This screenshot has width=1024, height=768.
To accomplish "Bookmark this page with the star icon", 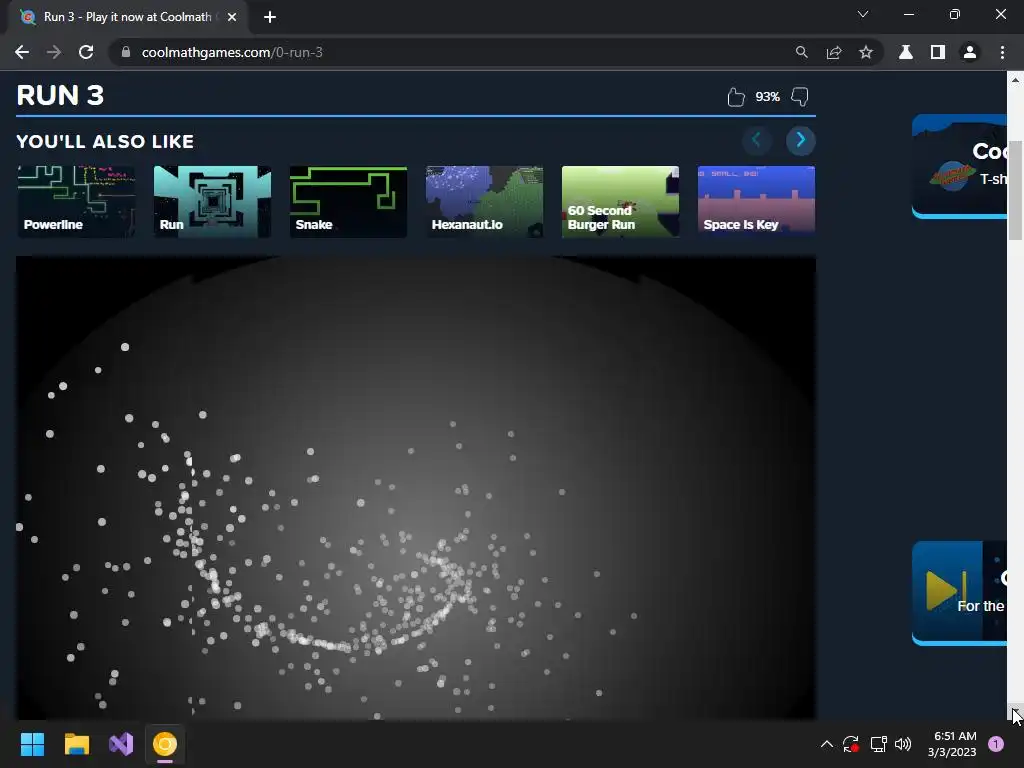I will point(866,52).
